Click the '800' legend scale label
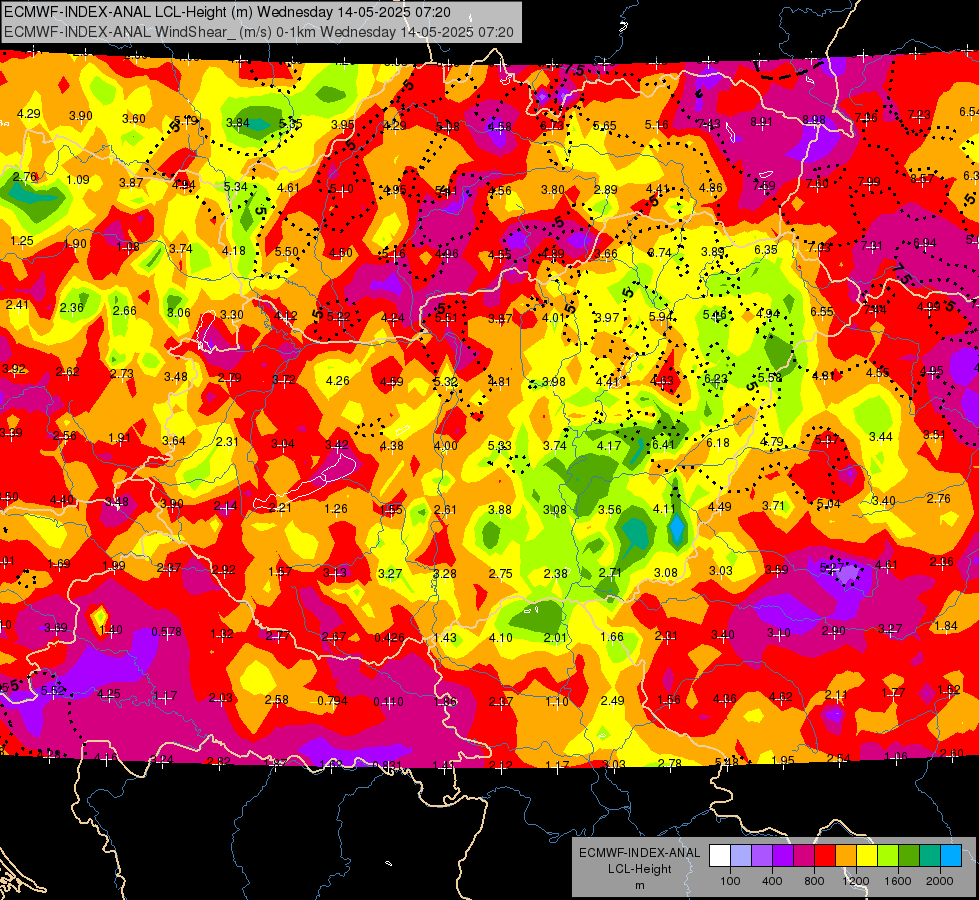Screen dimensions: 979x900 click(x=814, y=881)
